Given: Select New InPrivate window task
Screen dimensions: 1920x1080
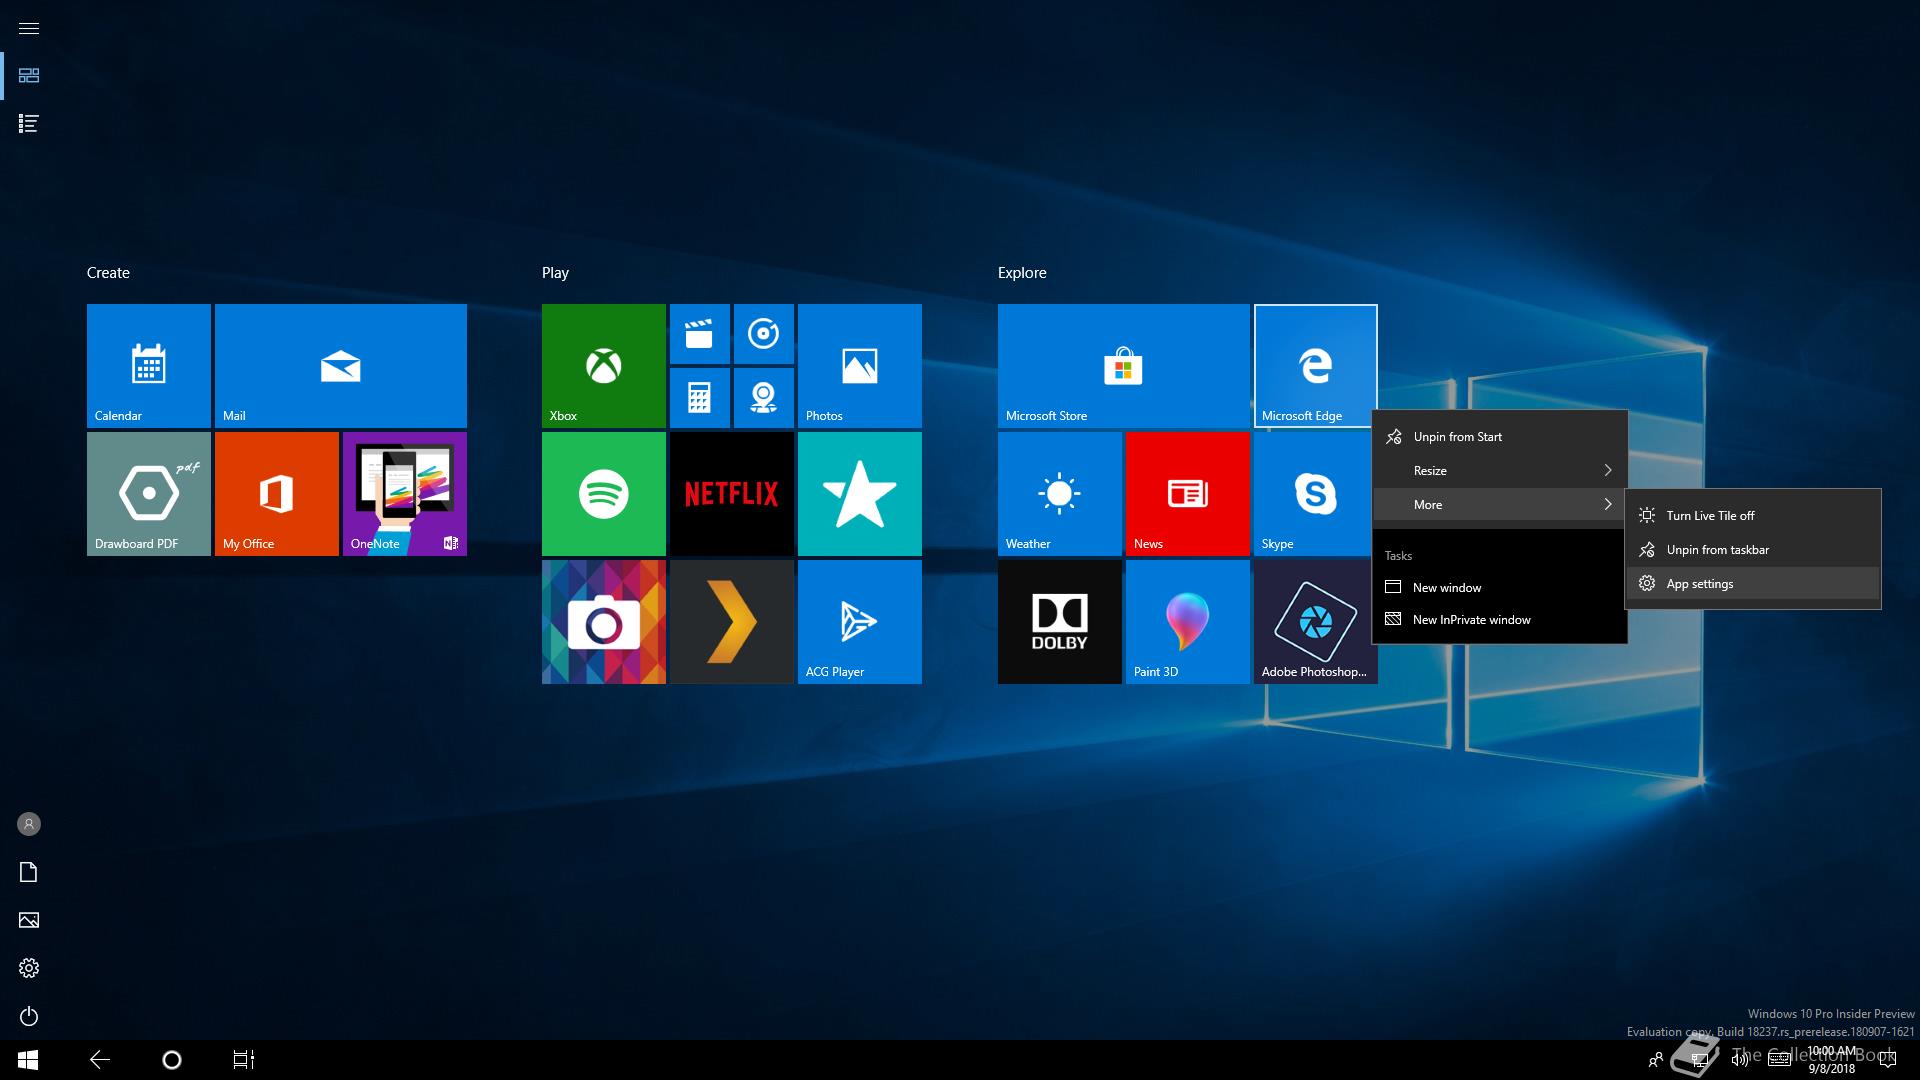Looking at the screenshot, I should click(x=1471, y=620).
